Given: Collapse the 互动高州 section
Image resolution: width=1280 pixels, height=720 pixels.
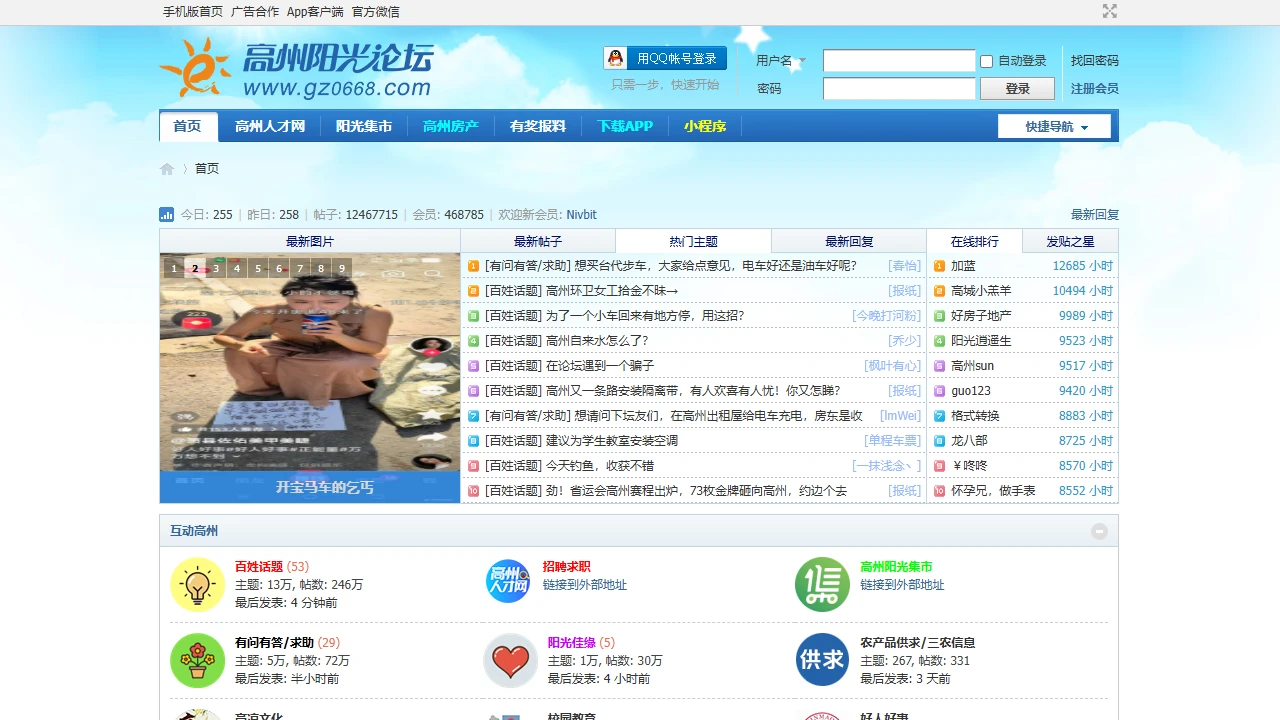Looking at the screenshot, I should point(1100,531).
